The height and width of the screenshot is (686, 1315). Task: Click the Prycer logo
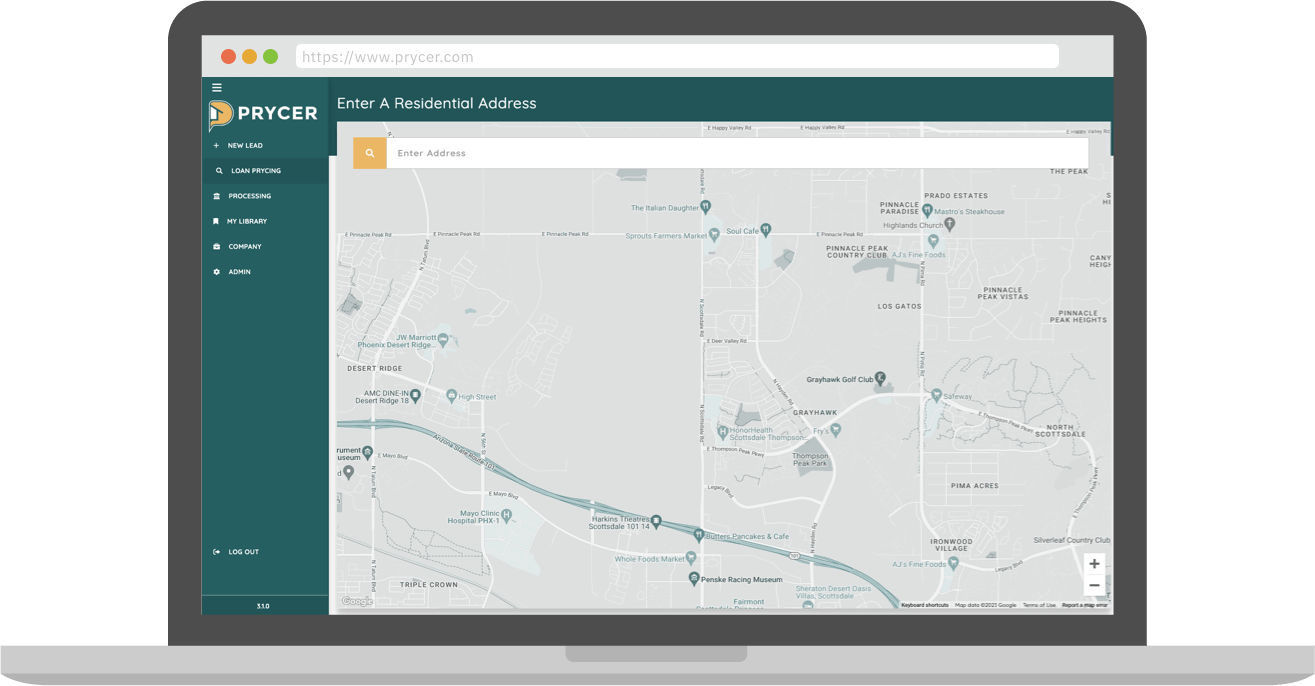tap(263, 115)
